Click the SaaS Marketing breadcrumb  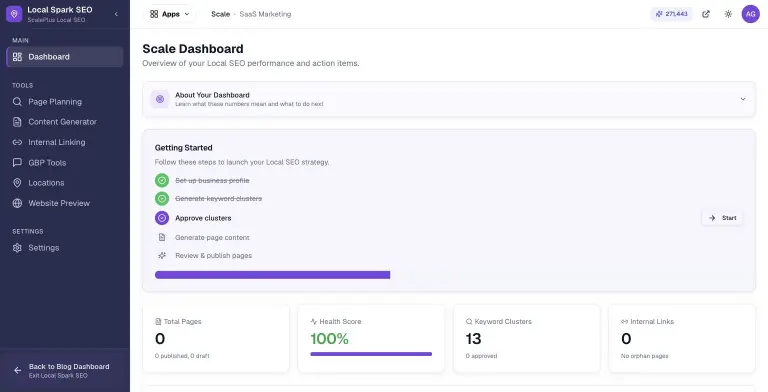click(x=265, y=14)
